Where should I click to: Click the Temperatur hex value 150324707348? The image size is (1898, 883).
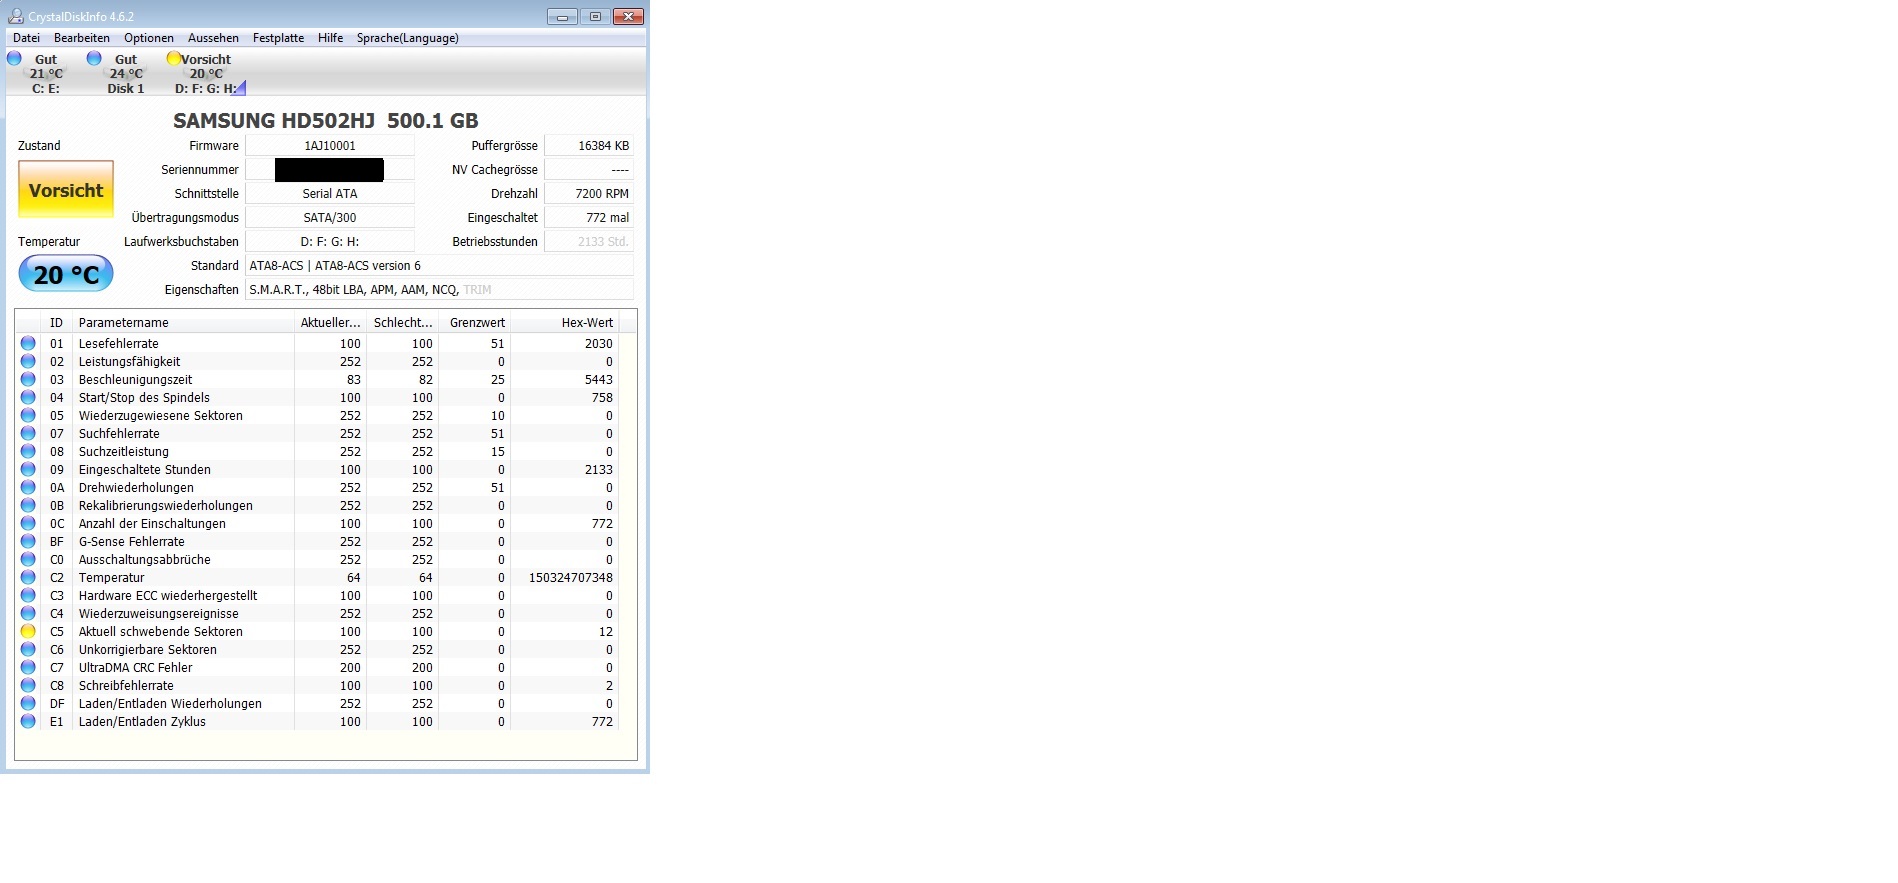click(571, 578)
